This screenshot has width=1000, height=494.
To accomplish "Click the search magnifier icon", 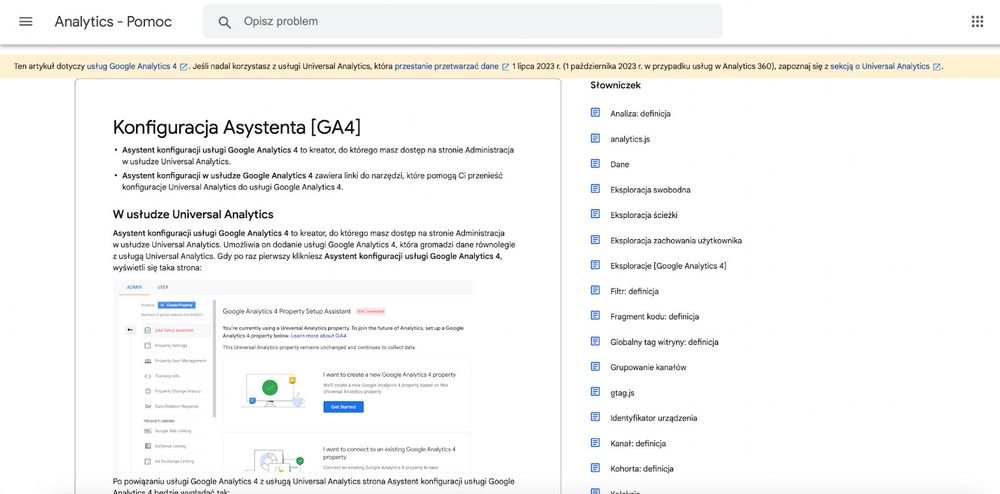I will (x=224, y=22).
